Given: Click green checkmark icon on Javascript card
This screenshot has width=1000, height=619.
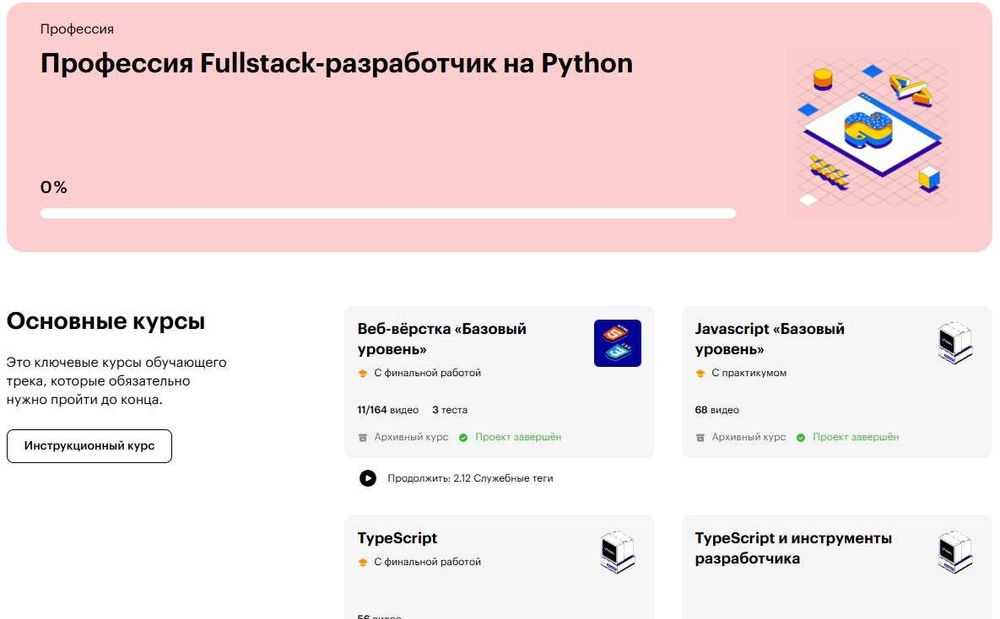Looking at the screenshot, I should 801,437.
